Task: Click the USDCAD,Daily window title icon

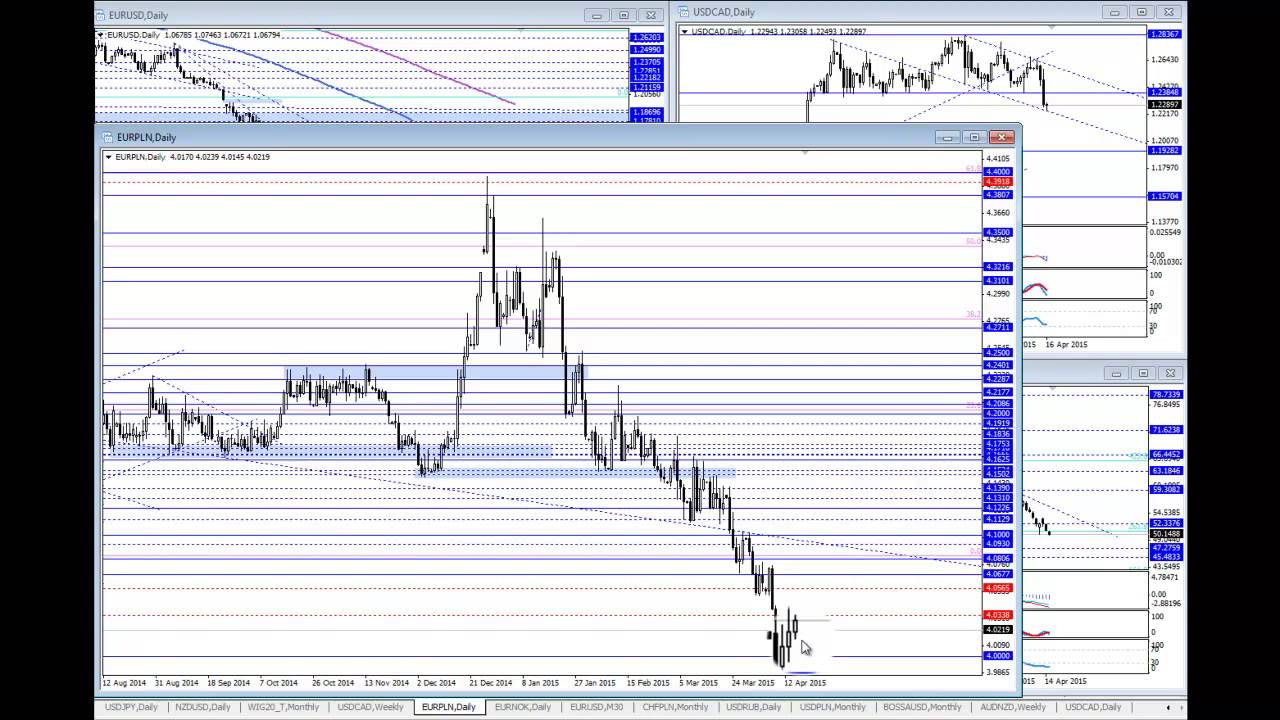Action: (x=684, y=12)
